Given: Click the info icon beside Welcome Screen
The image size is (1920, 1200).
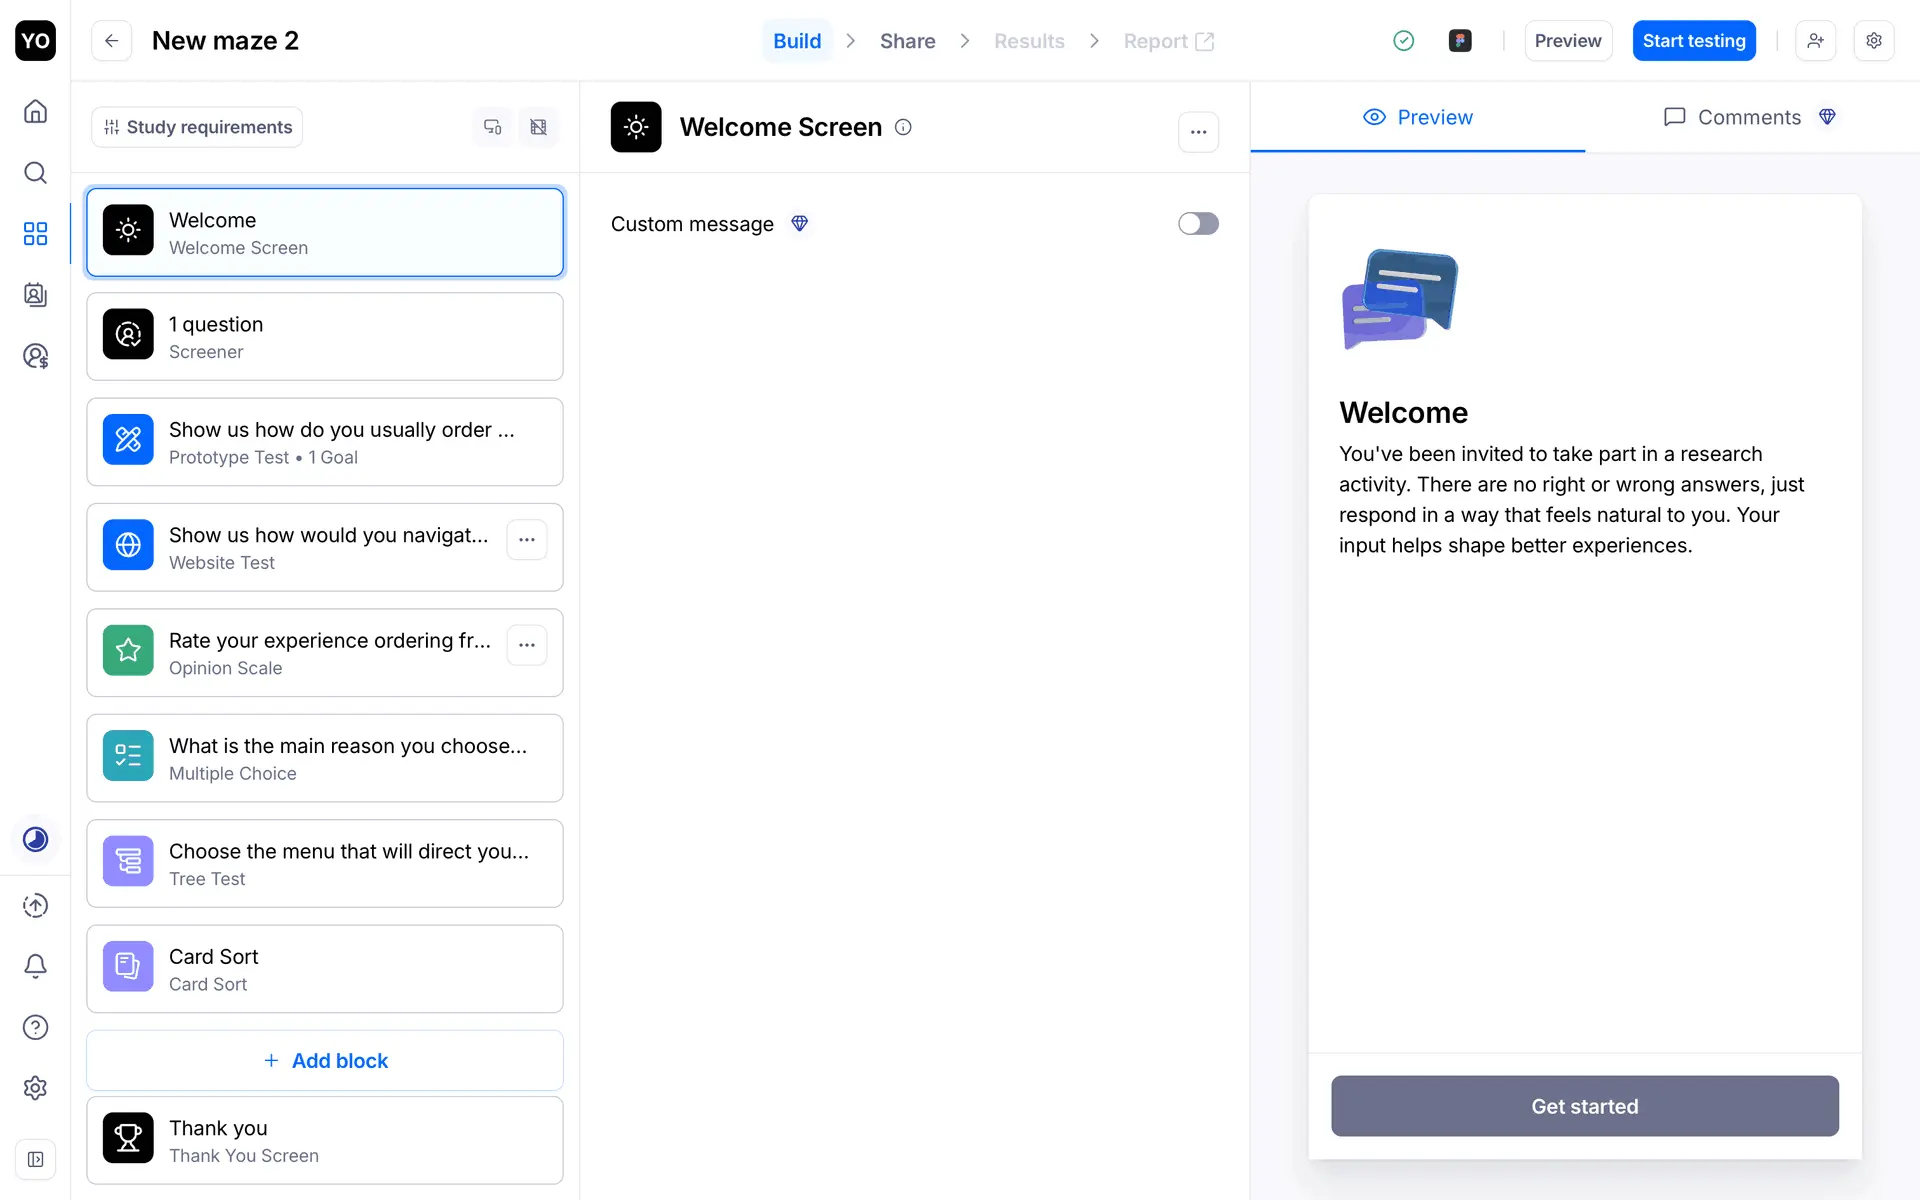Looking at the screenshot, I should (903, 127).
